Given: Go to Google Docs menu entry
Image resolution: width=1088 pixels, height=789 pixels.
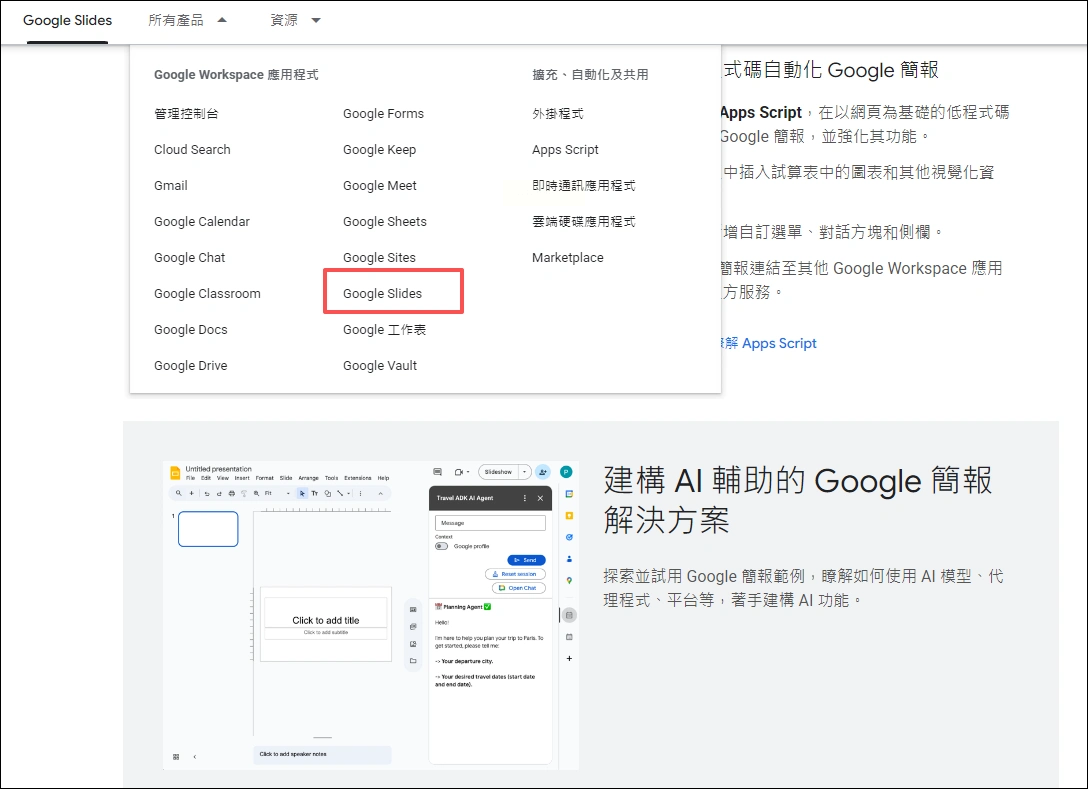Looking at the screenshot, I should click(x=191, y=330).
